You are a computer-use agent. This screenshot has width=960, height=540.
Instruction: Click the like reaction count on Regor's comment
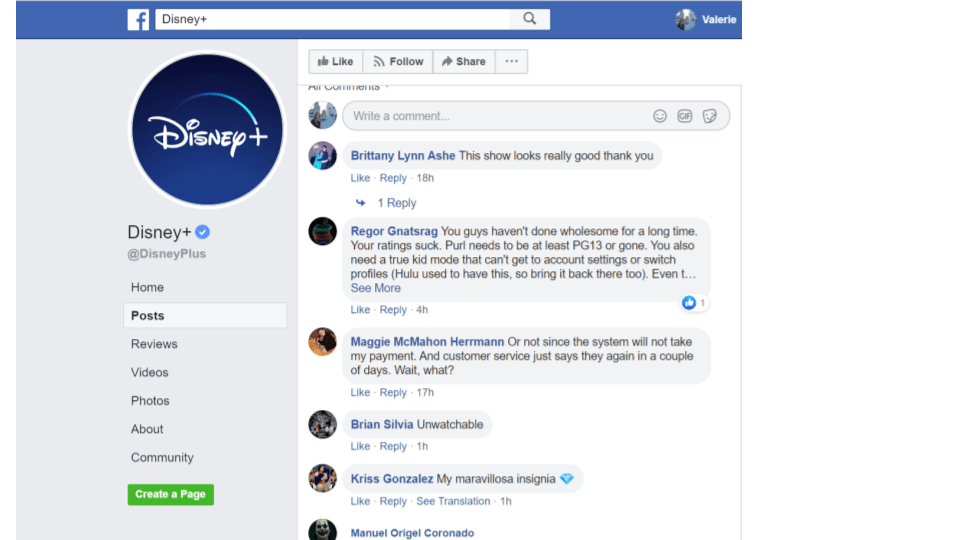coord(694,302)
